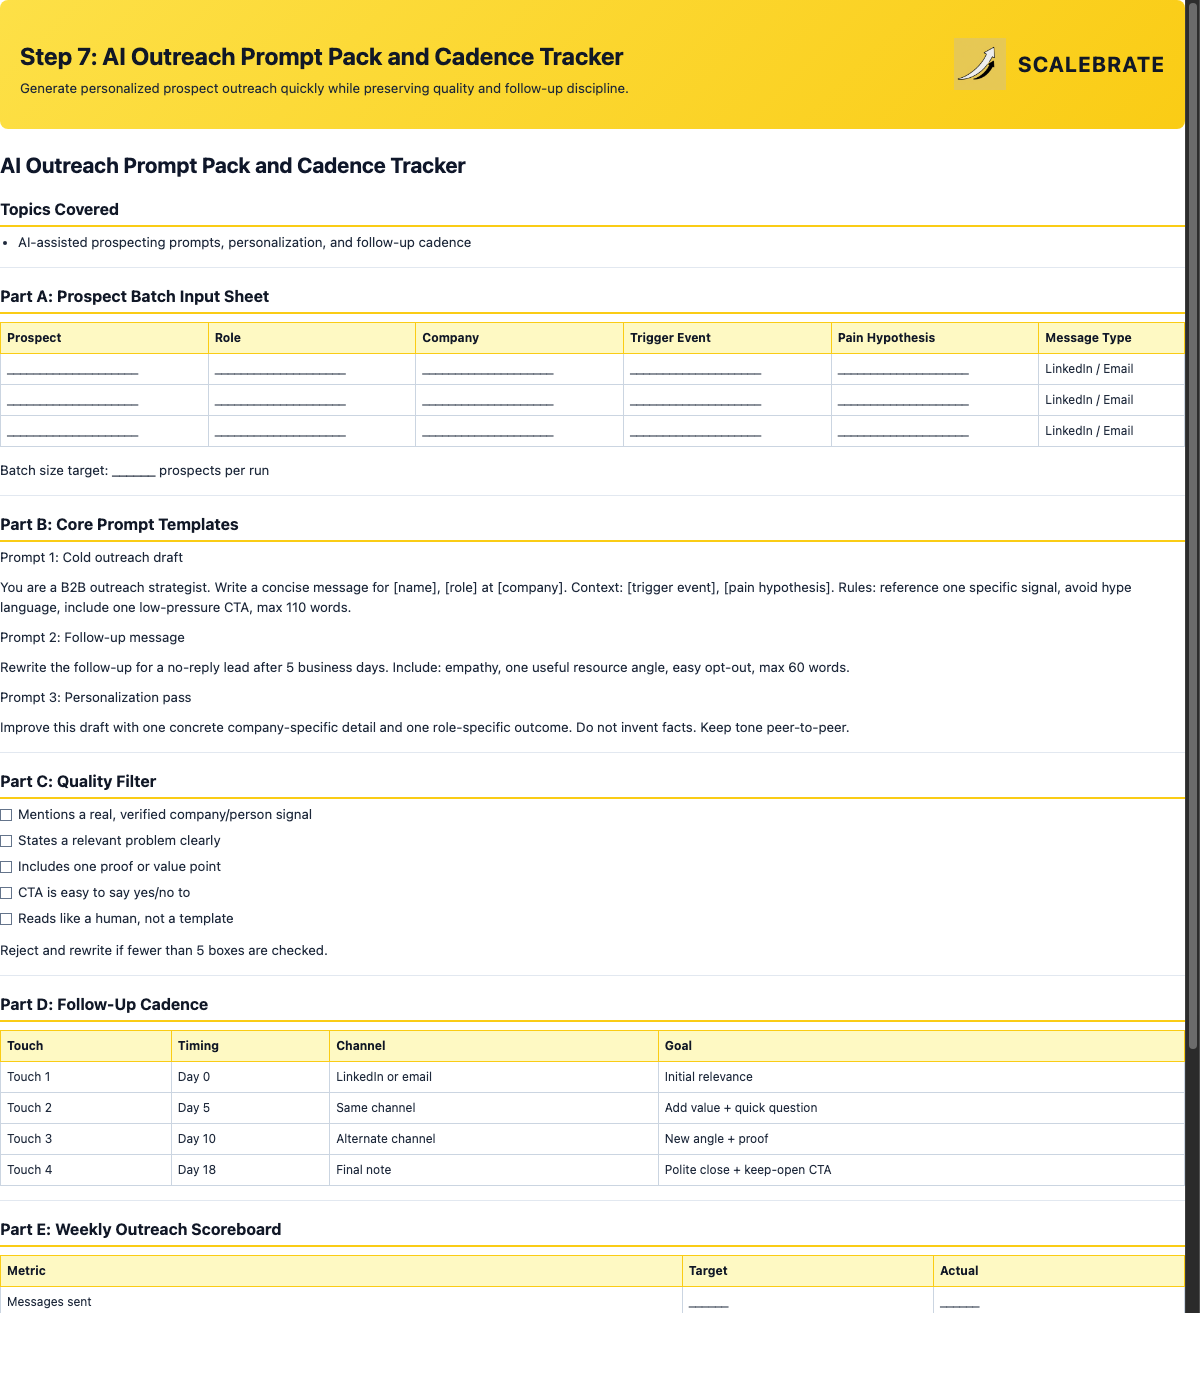The image size is (1200, 1400).
Task: Click the 'Role' column header
Action: 312,338
